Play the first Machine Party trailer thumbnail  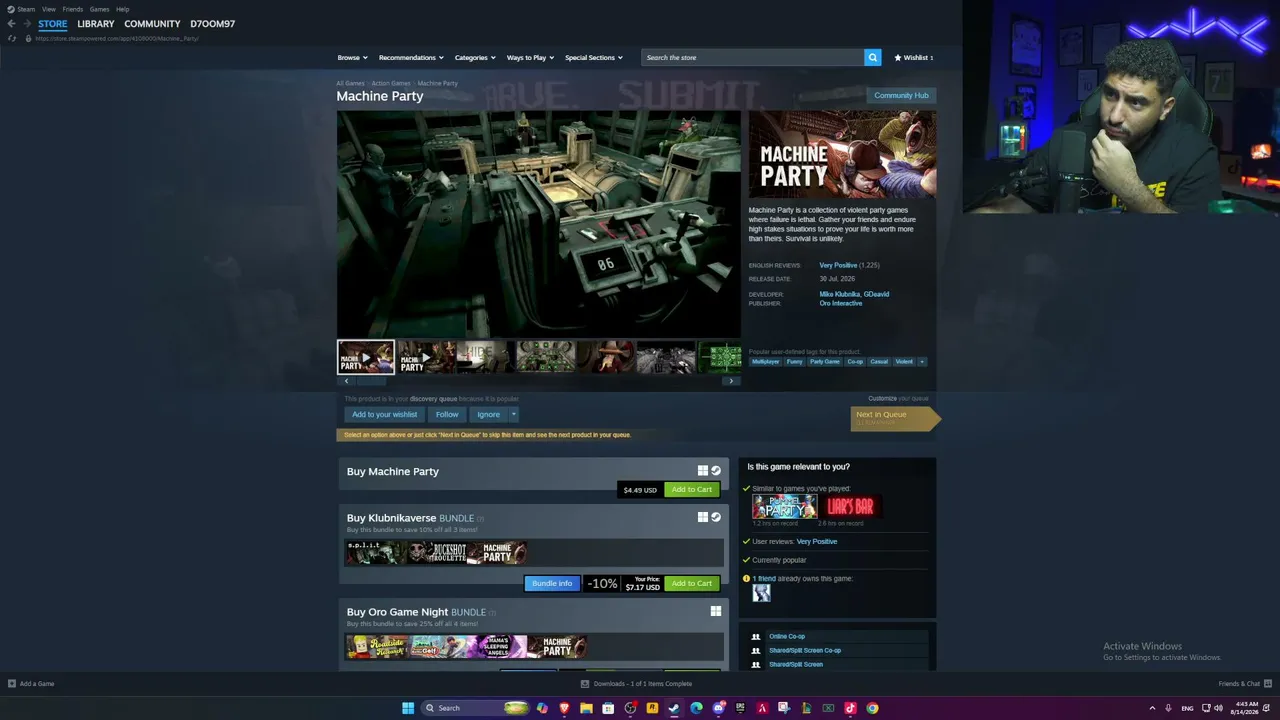[366, 357]
